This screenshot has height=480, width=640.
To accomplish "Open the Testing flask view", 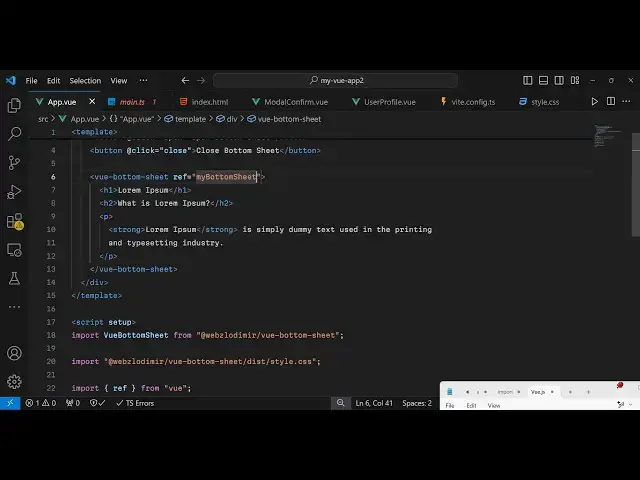I will [14, 279].
